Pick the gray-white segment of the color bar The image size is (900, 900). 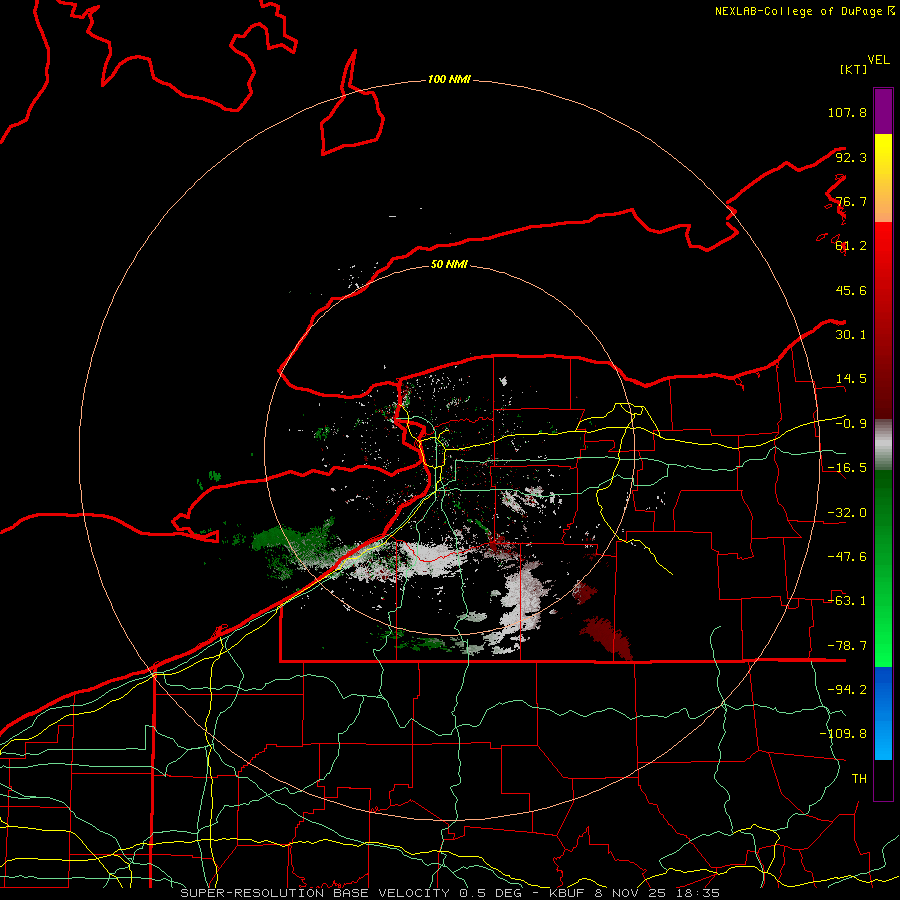tap(883, 445)
